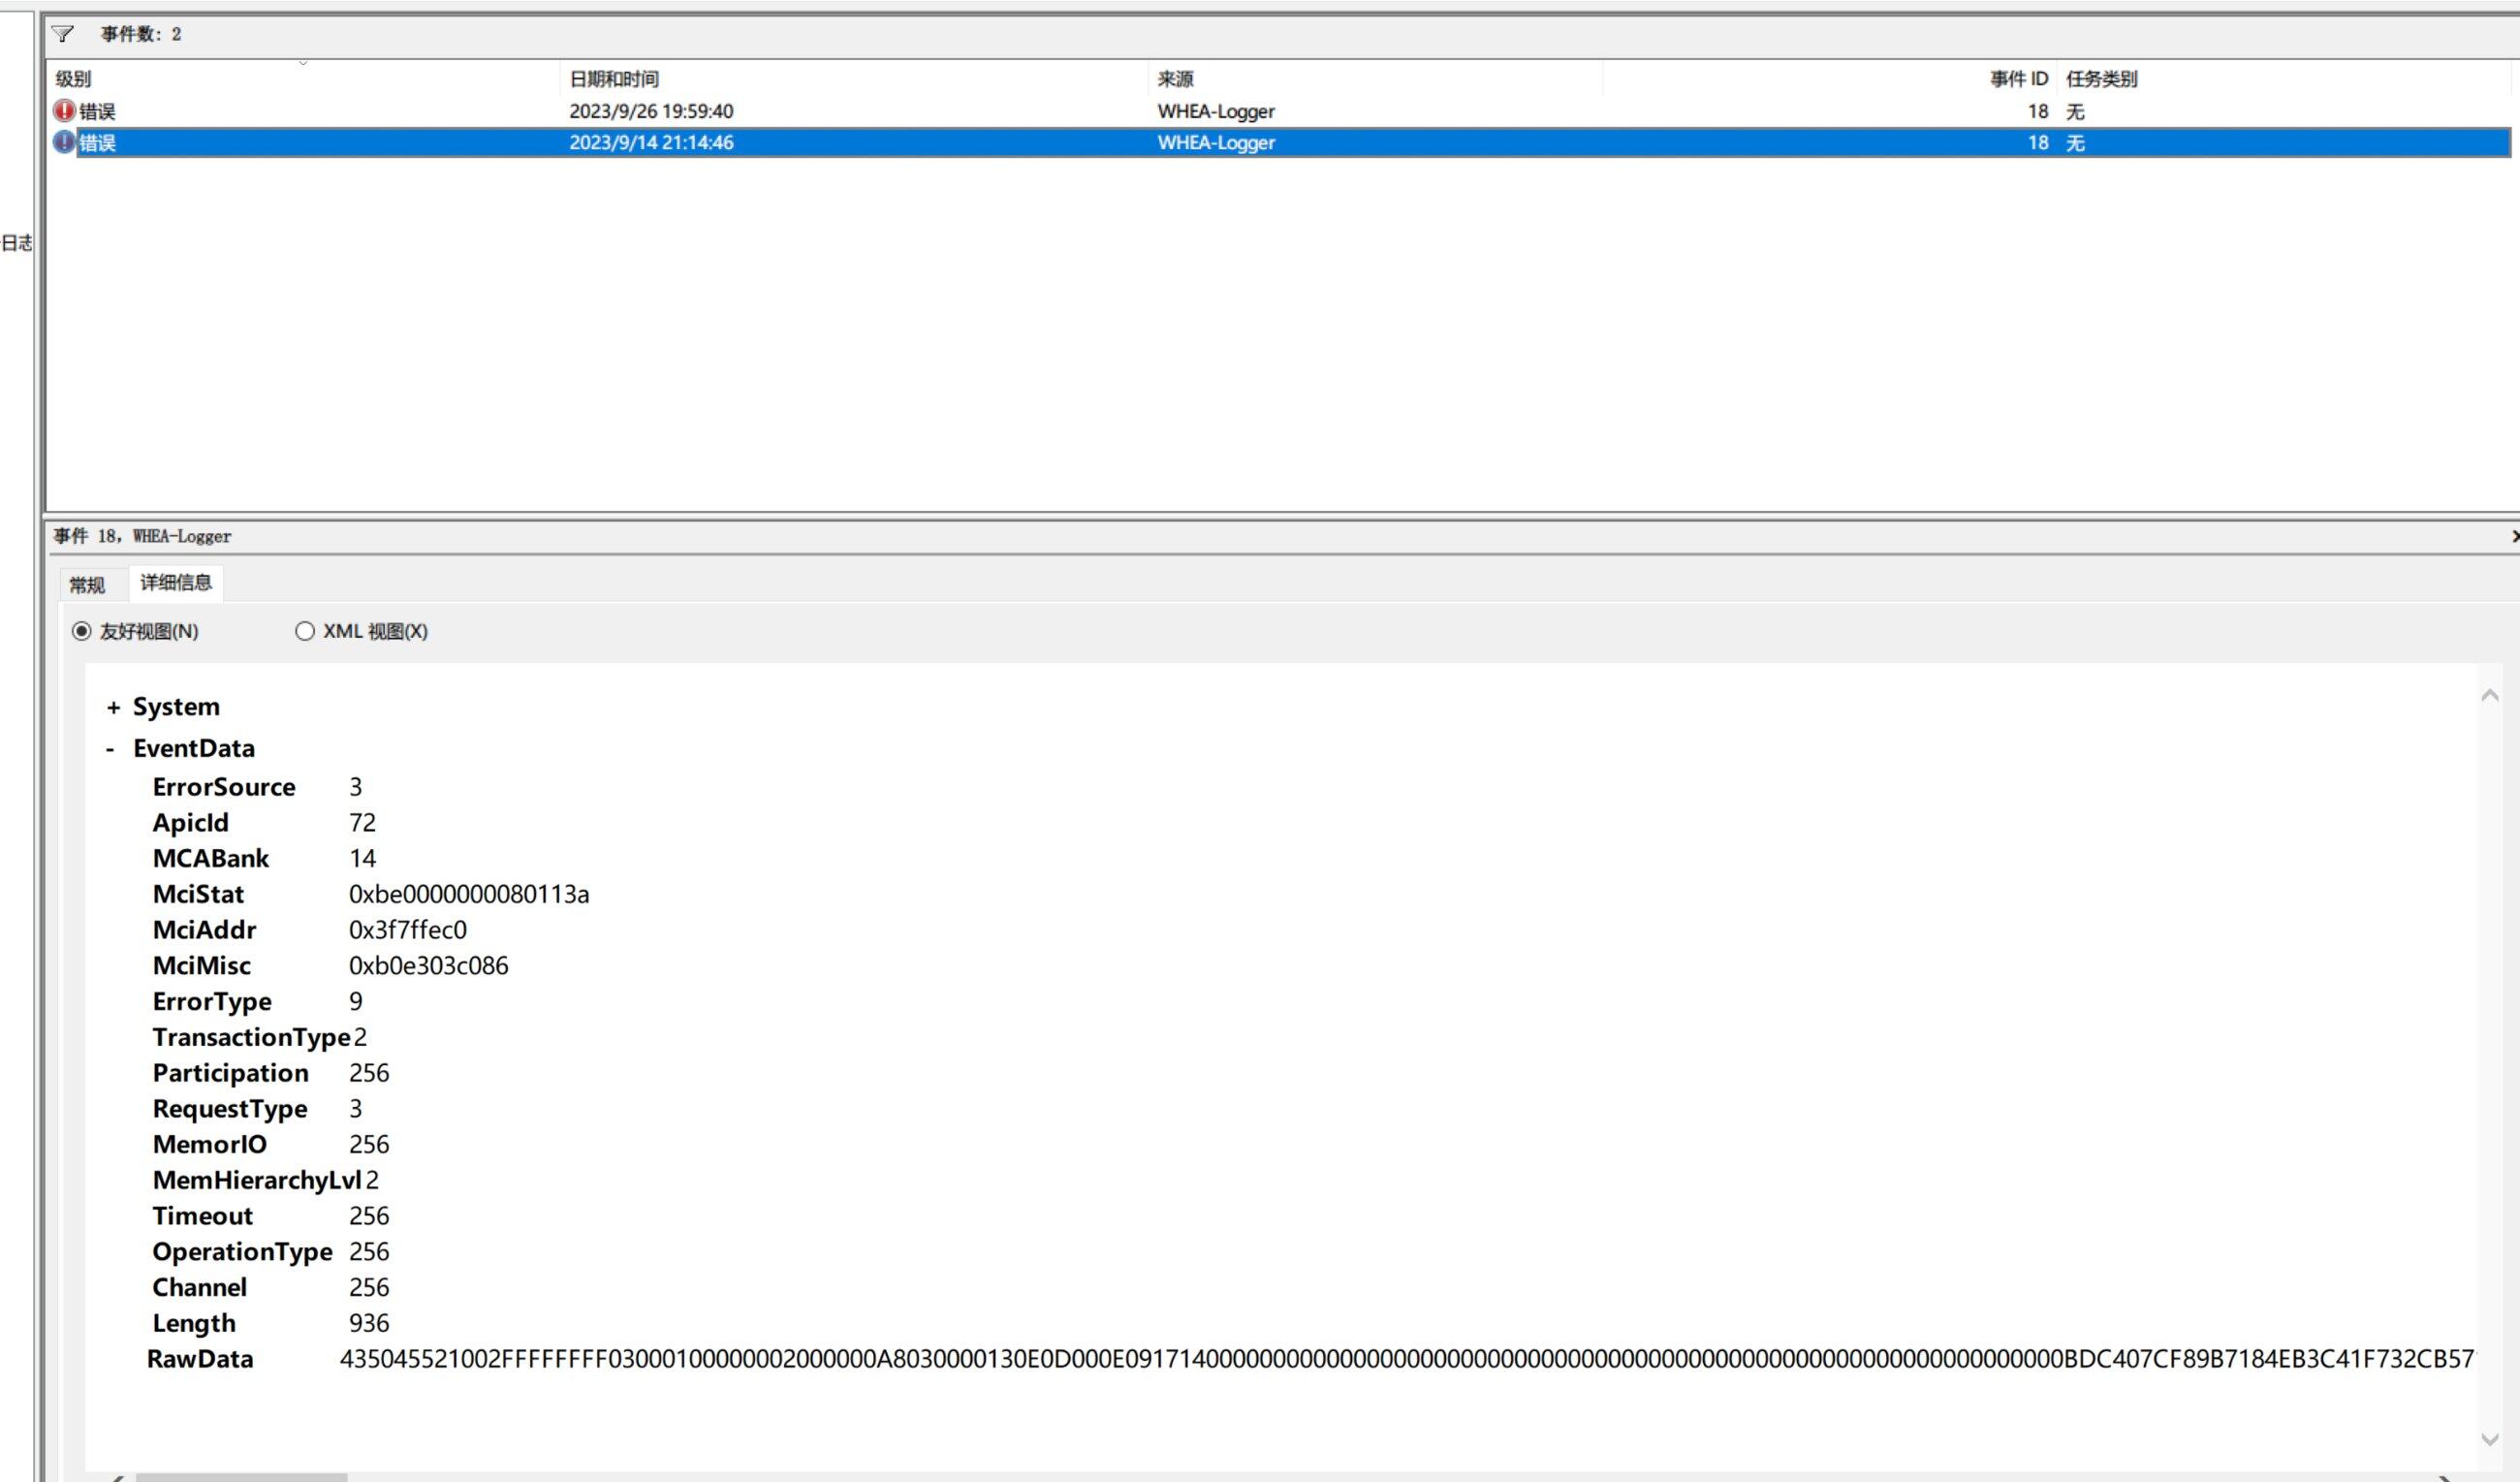
Task: Click the RawData hex string
Action: point(1407,1359)
